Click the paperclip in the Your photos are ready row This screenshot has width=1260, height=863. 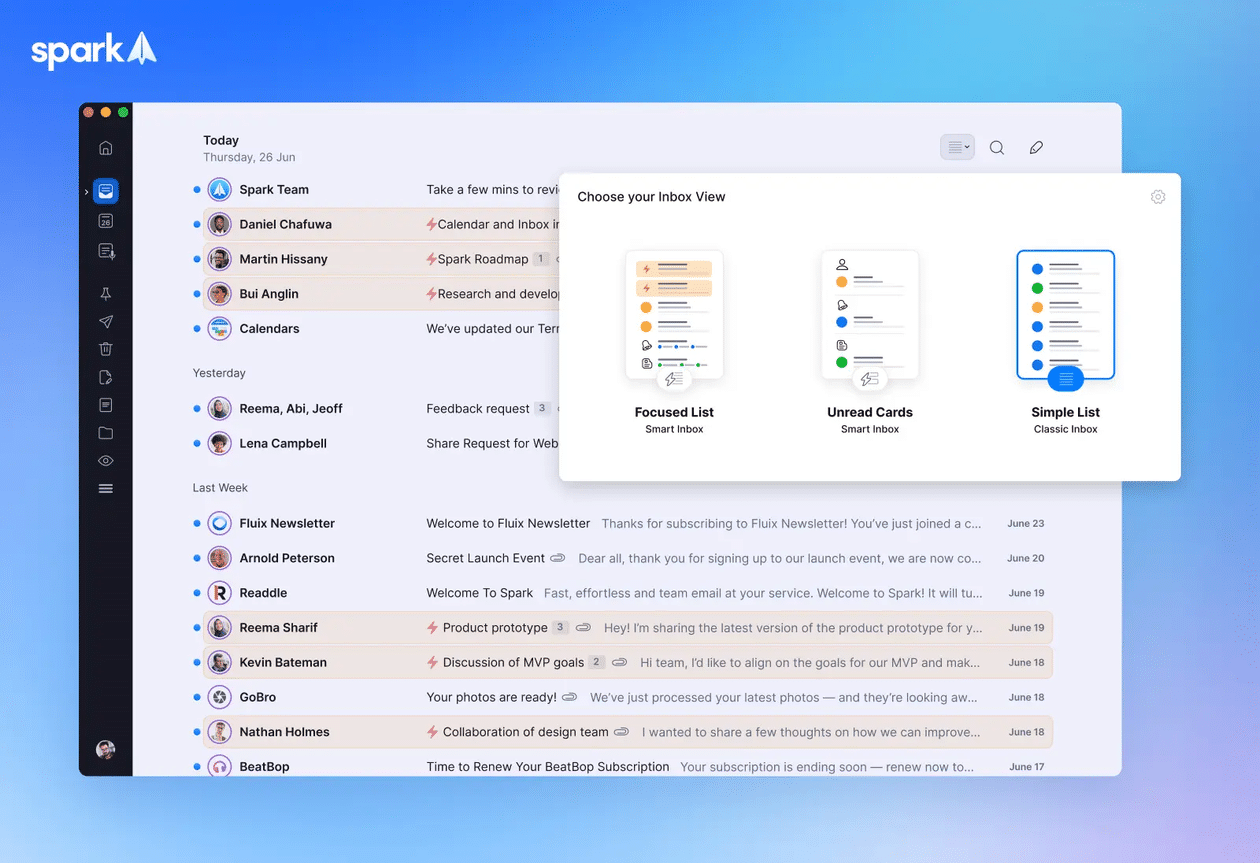coord(570,697)
